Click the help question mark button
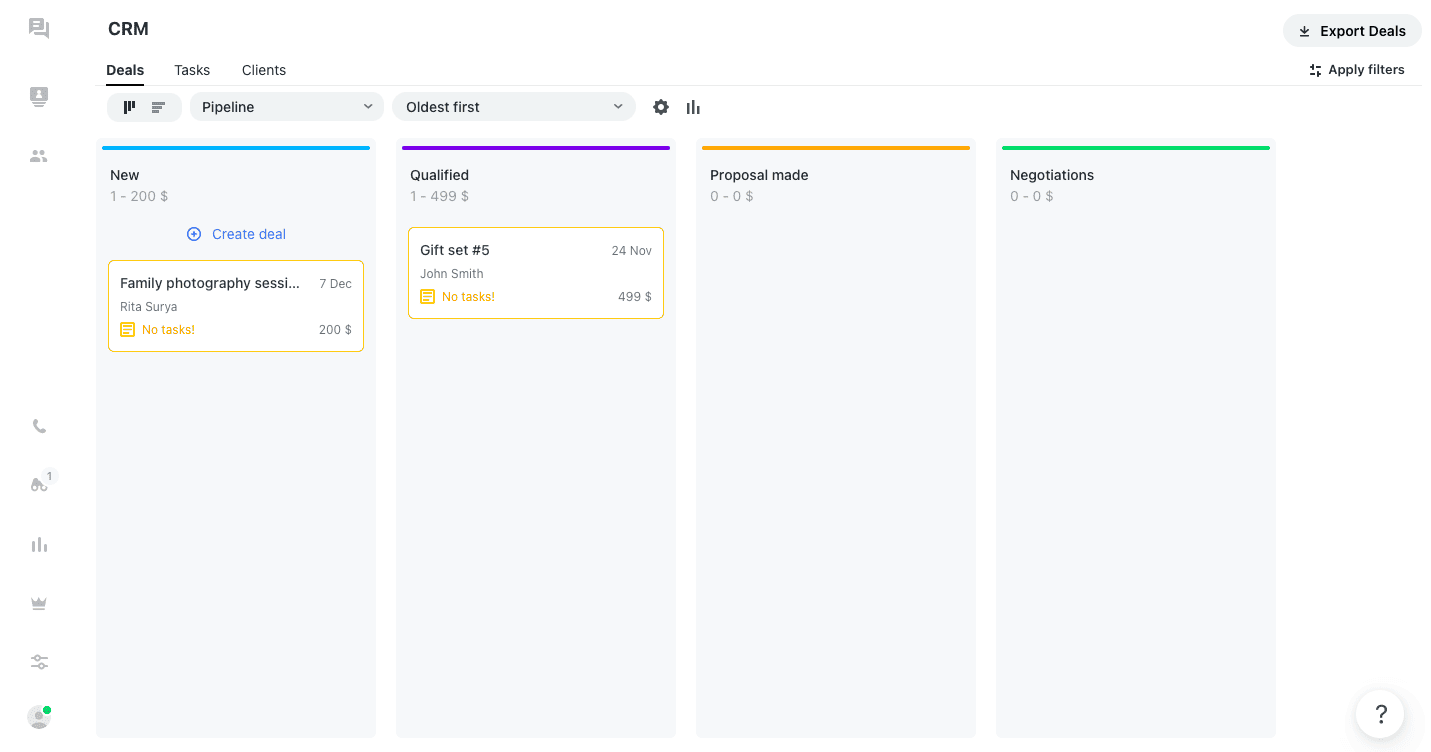Image resolution: width=1431 pixels, height=752 pixels. 1380,714
